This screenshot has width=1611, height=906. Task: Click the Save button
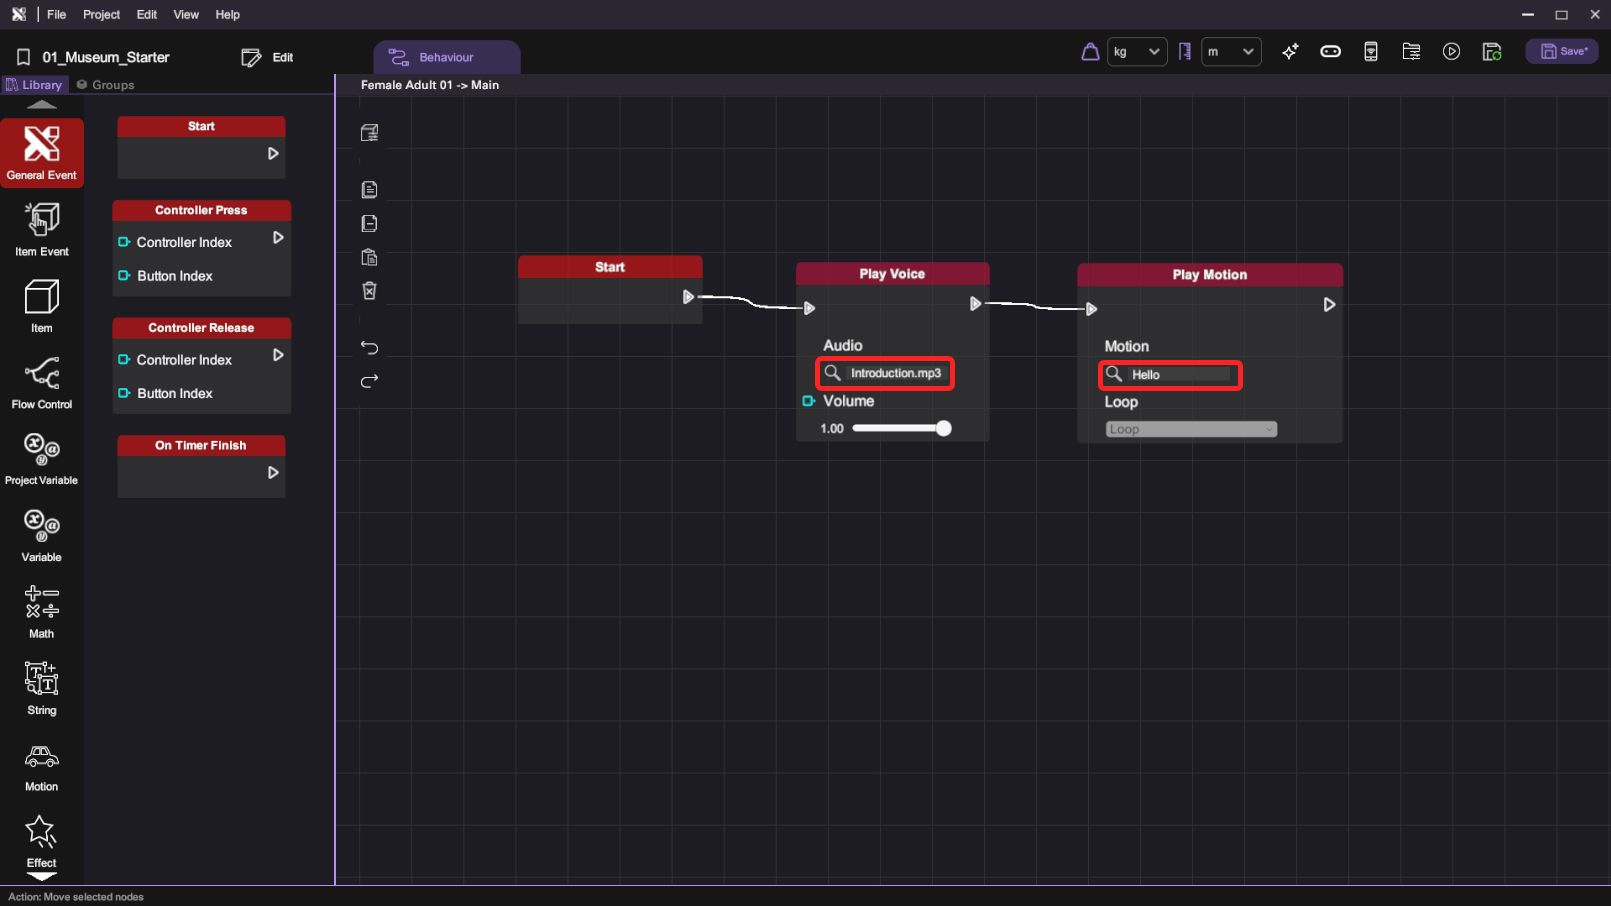point(1562,52)
